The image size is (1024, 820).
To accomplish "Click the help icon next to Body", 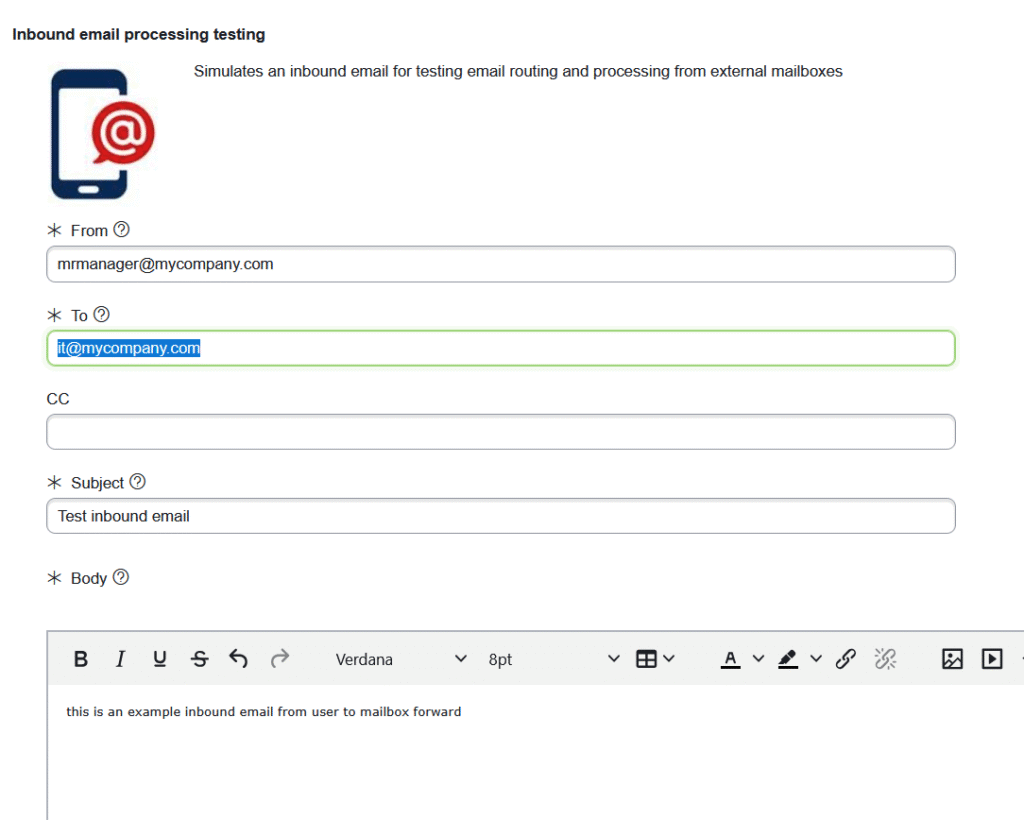I will 121,577.
